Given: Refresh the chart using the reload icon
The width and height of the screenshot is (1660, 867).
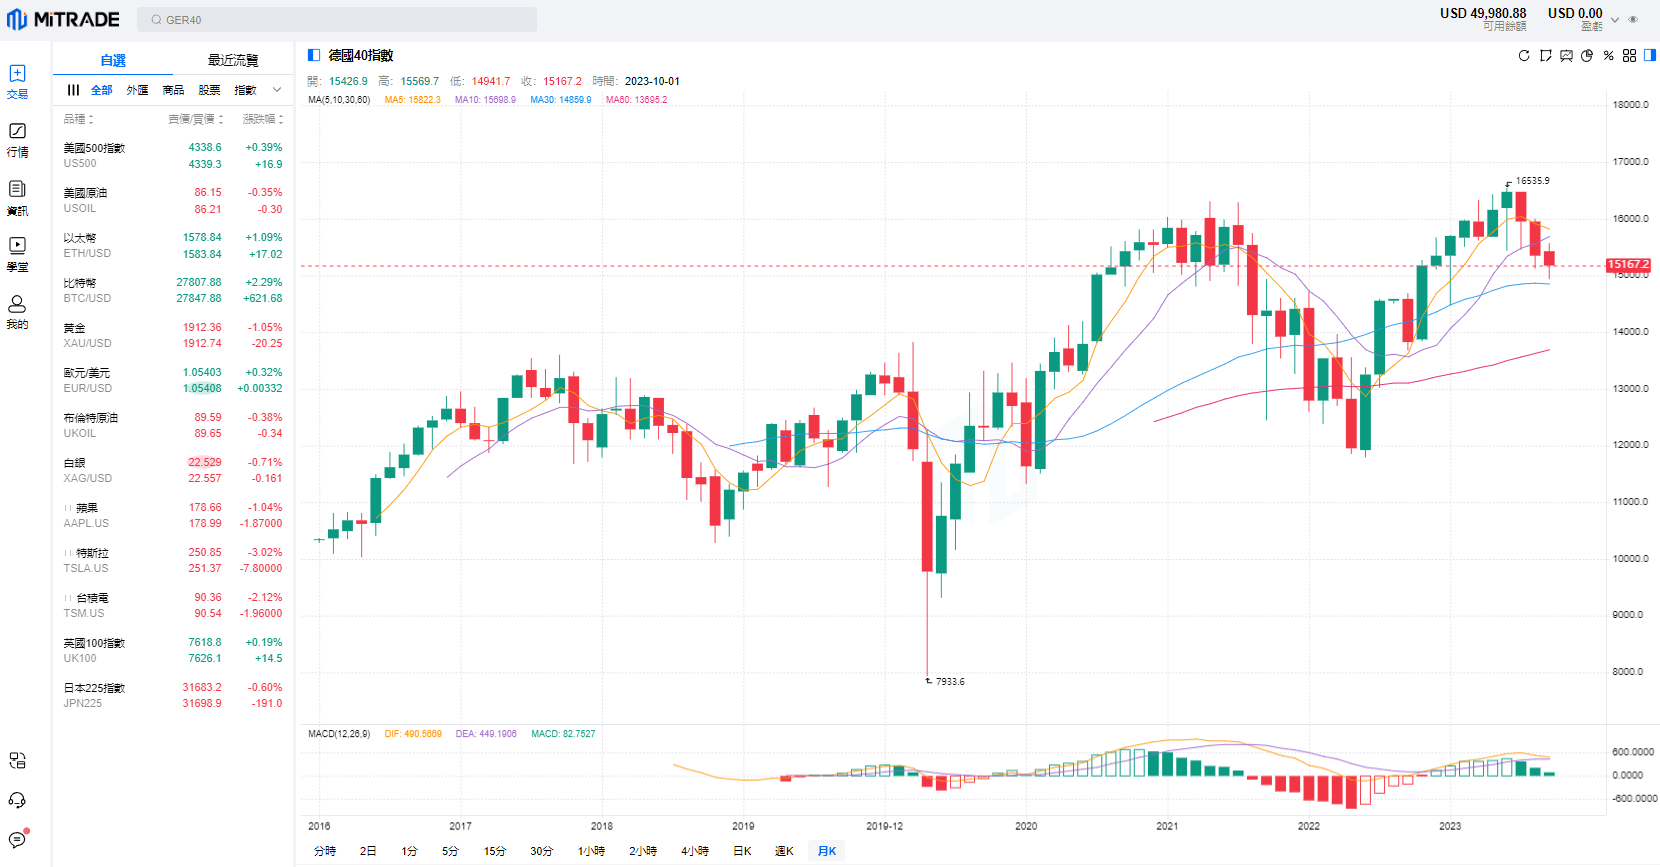Looking at the screenshot, I should click(x=1523, y=56).
